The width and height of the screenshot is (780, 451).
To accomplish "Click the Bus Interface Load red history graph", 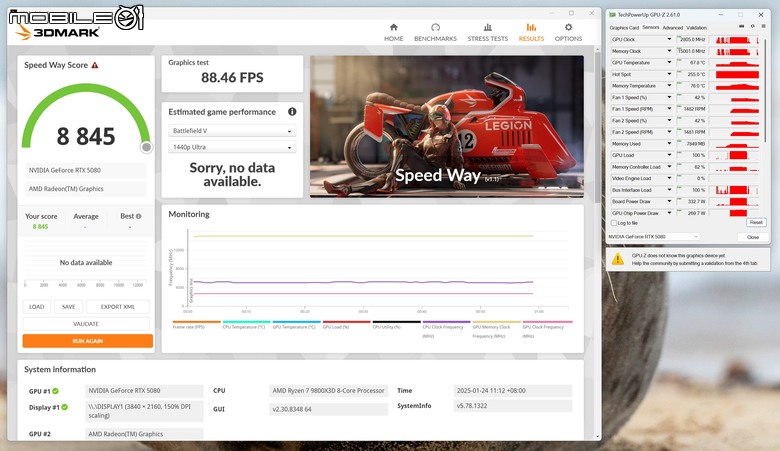I will (737, 190).
